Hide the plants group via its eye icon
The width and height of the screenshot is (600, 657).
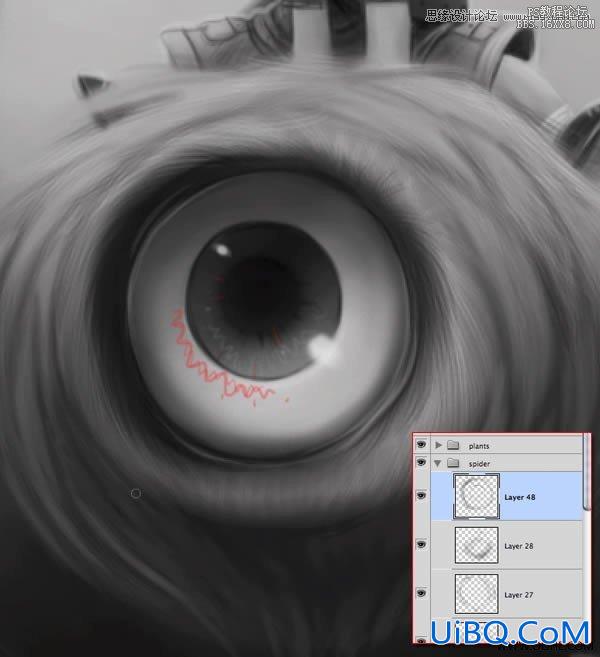[421, 444]
